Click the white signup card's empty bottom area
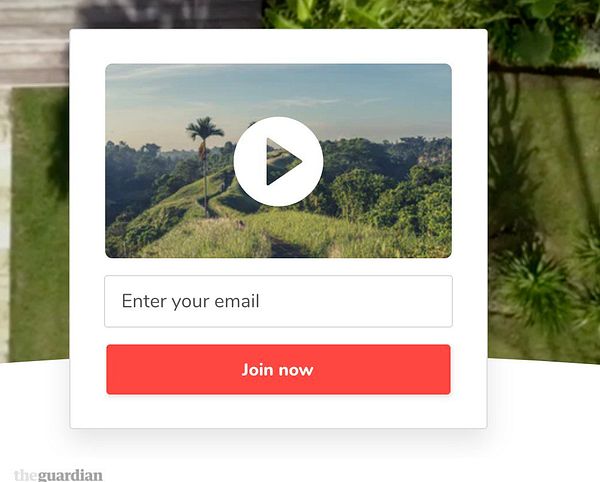This screenshot has height=482, width=600. tap(278, 412)
